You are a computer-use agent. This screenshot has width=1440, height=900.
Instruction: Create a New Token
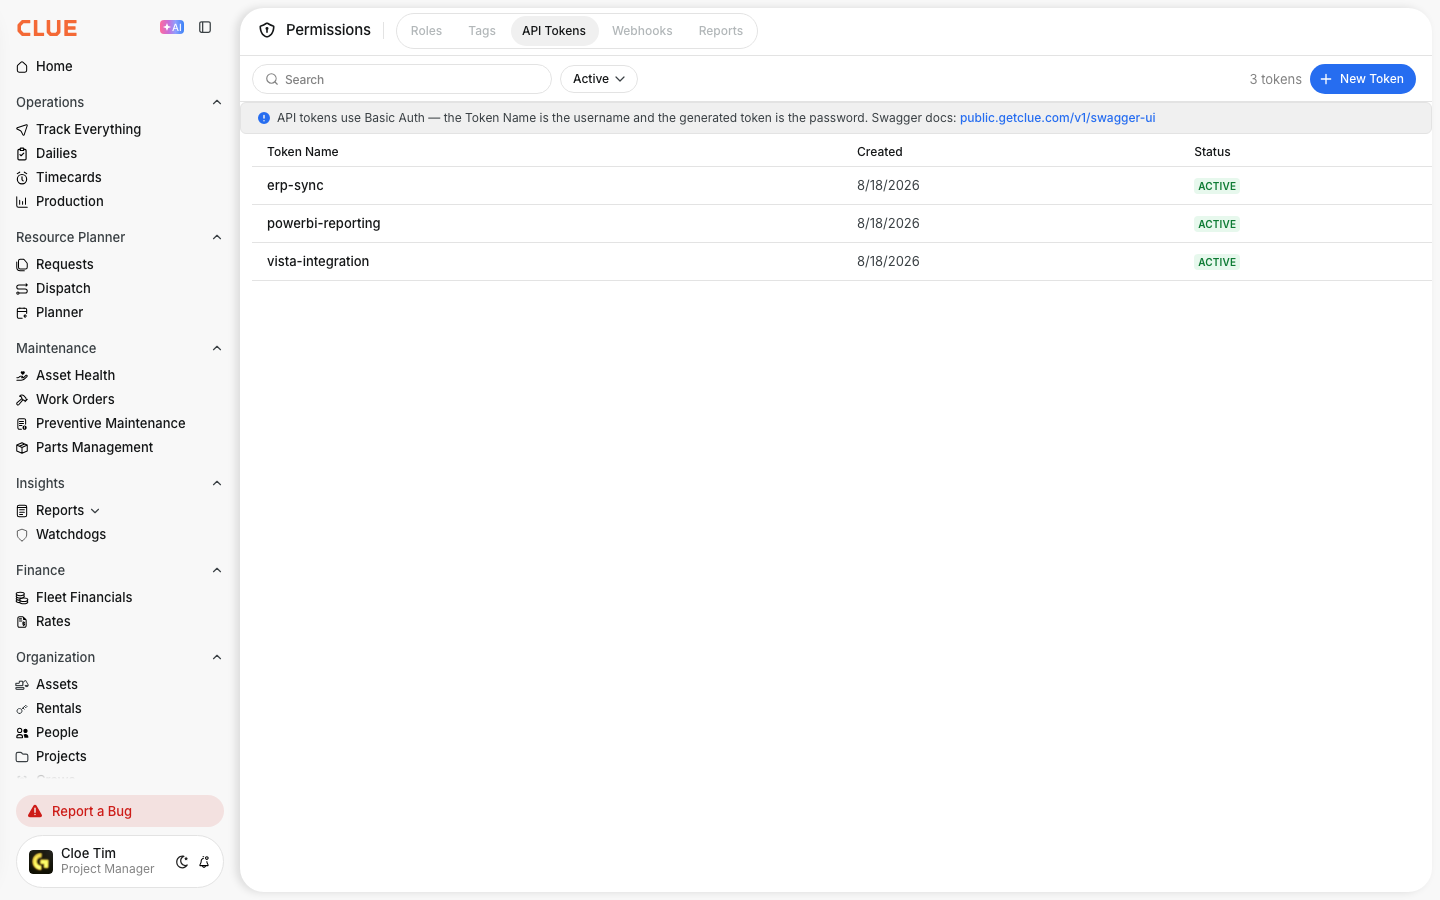point(1363,79)
